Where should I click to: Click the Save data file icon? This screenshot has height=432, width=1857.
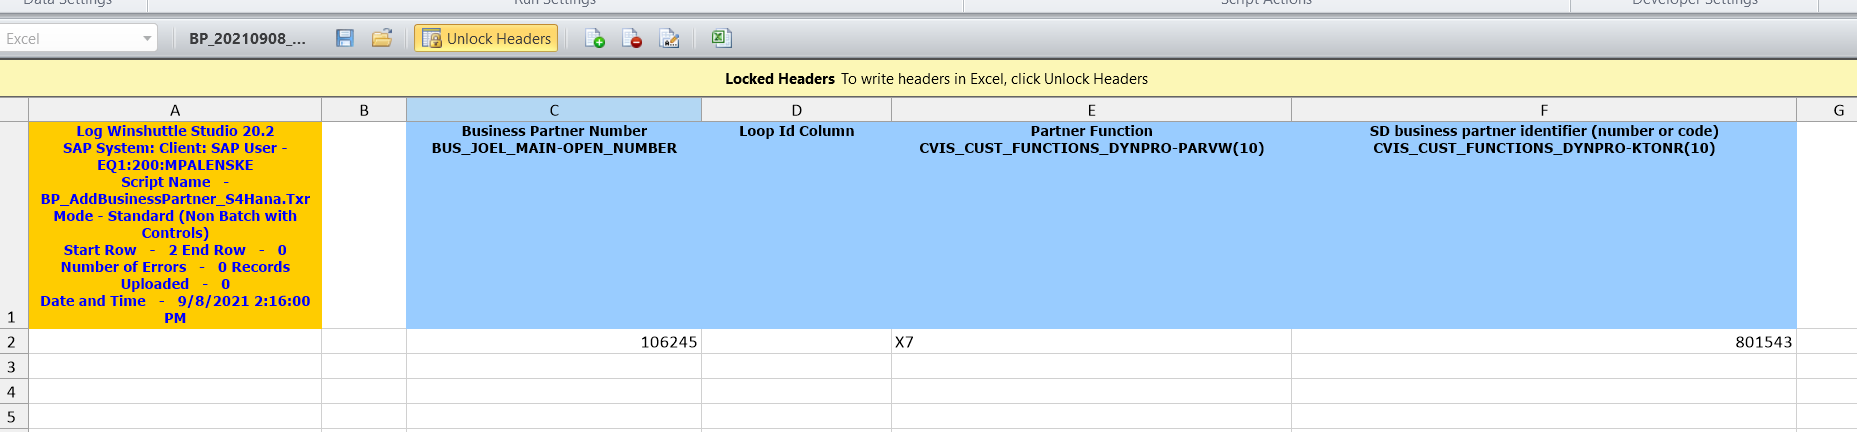click(345, 39)
